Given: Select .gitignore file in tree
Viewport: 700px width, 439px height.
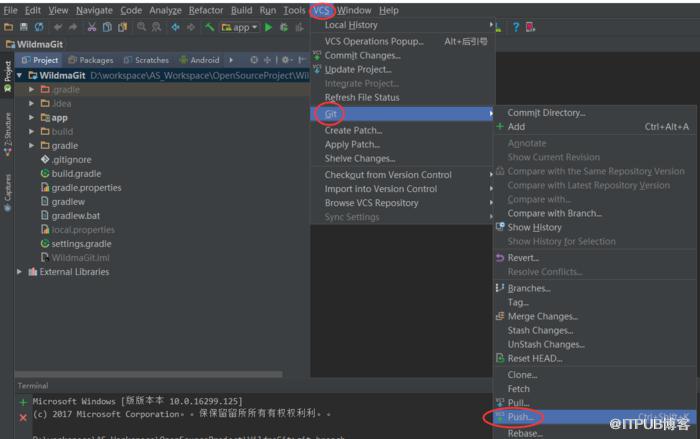Looking at the screenshot, I should [66, 159].
